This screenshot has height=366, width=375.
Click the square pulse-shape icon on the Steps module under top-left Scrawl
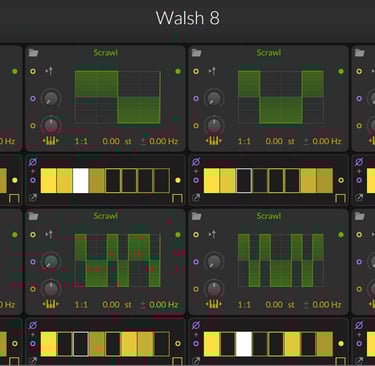(x=177, y=198)
